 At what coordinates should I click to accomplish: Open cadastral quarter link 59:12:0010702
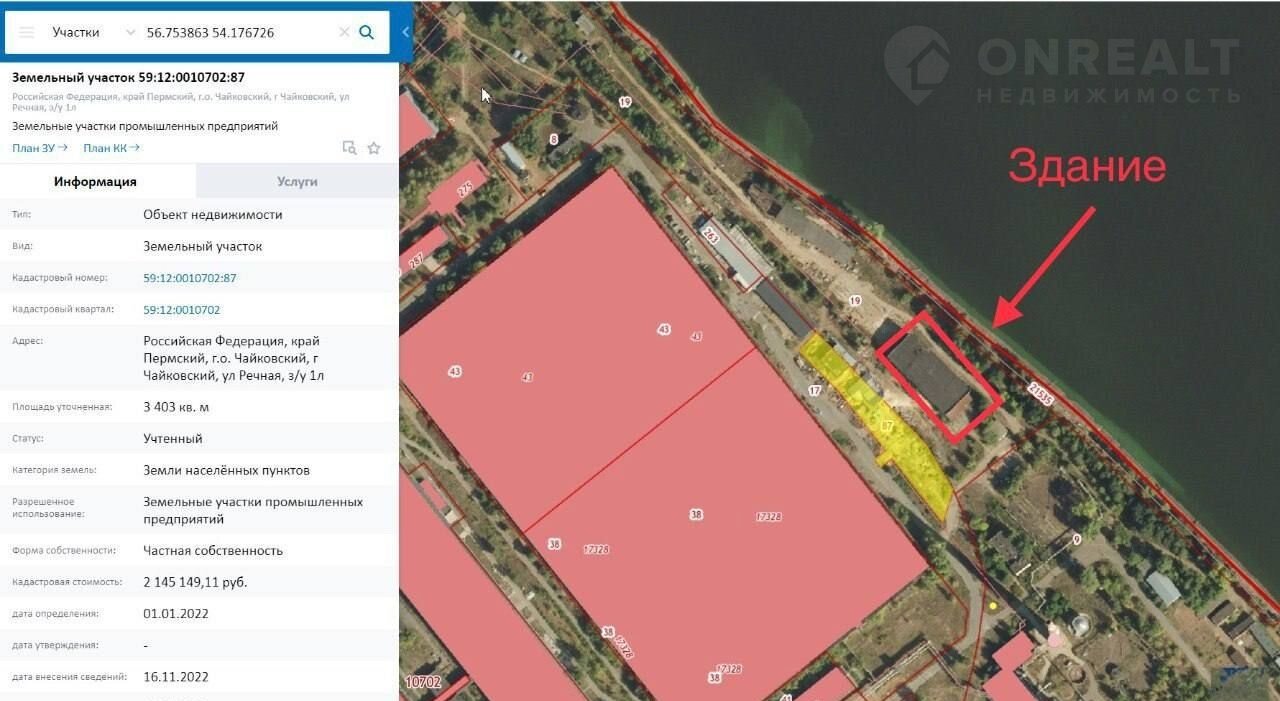click(182, 310)
